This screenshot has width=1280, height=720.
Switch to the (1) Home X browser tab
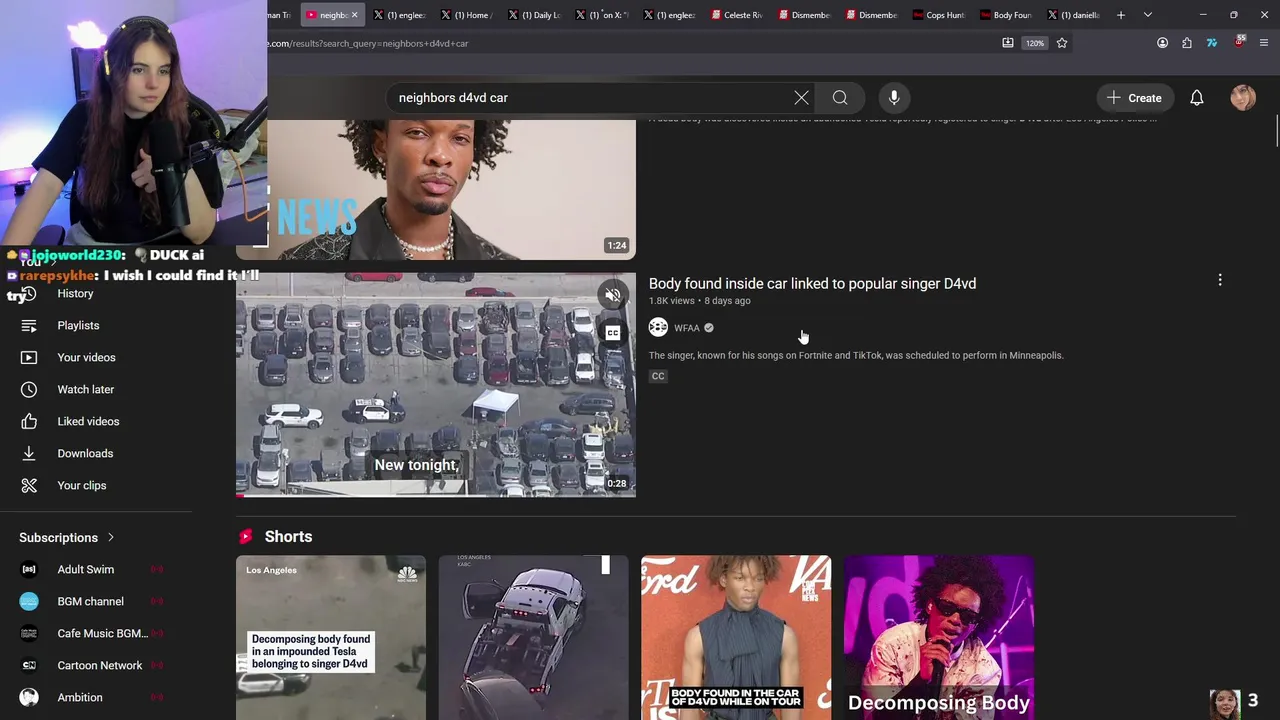tap(467, 15)
